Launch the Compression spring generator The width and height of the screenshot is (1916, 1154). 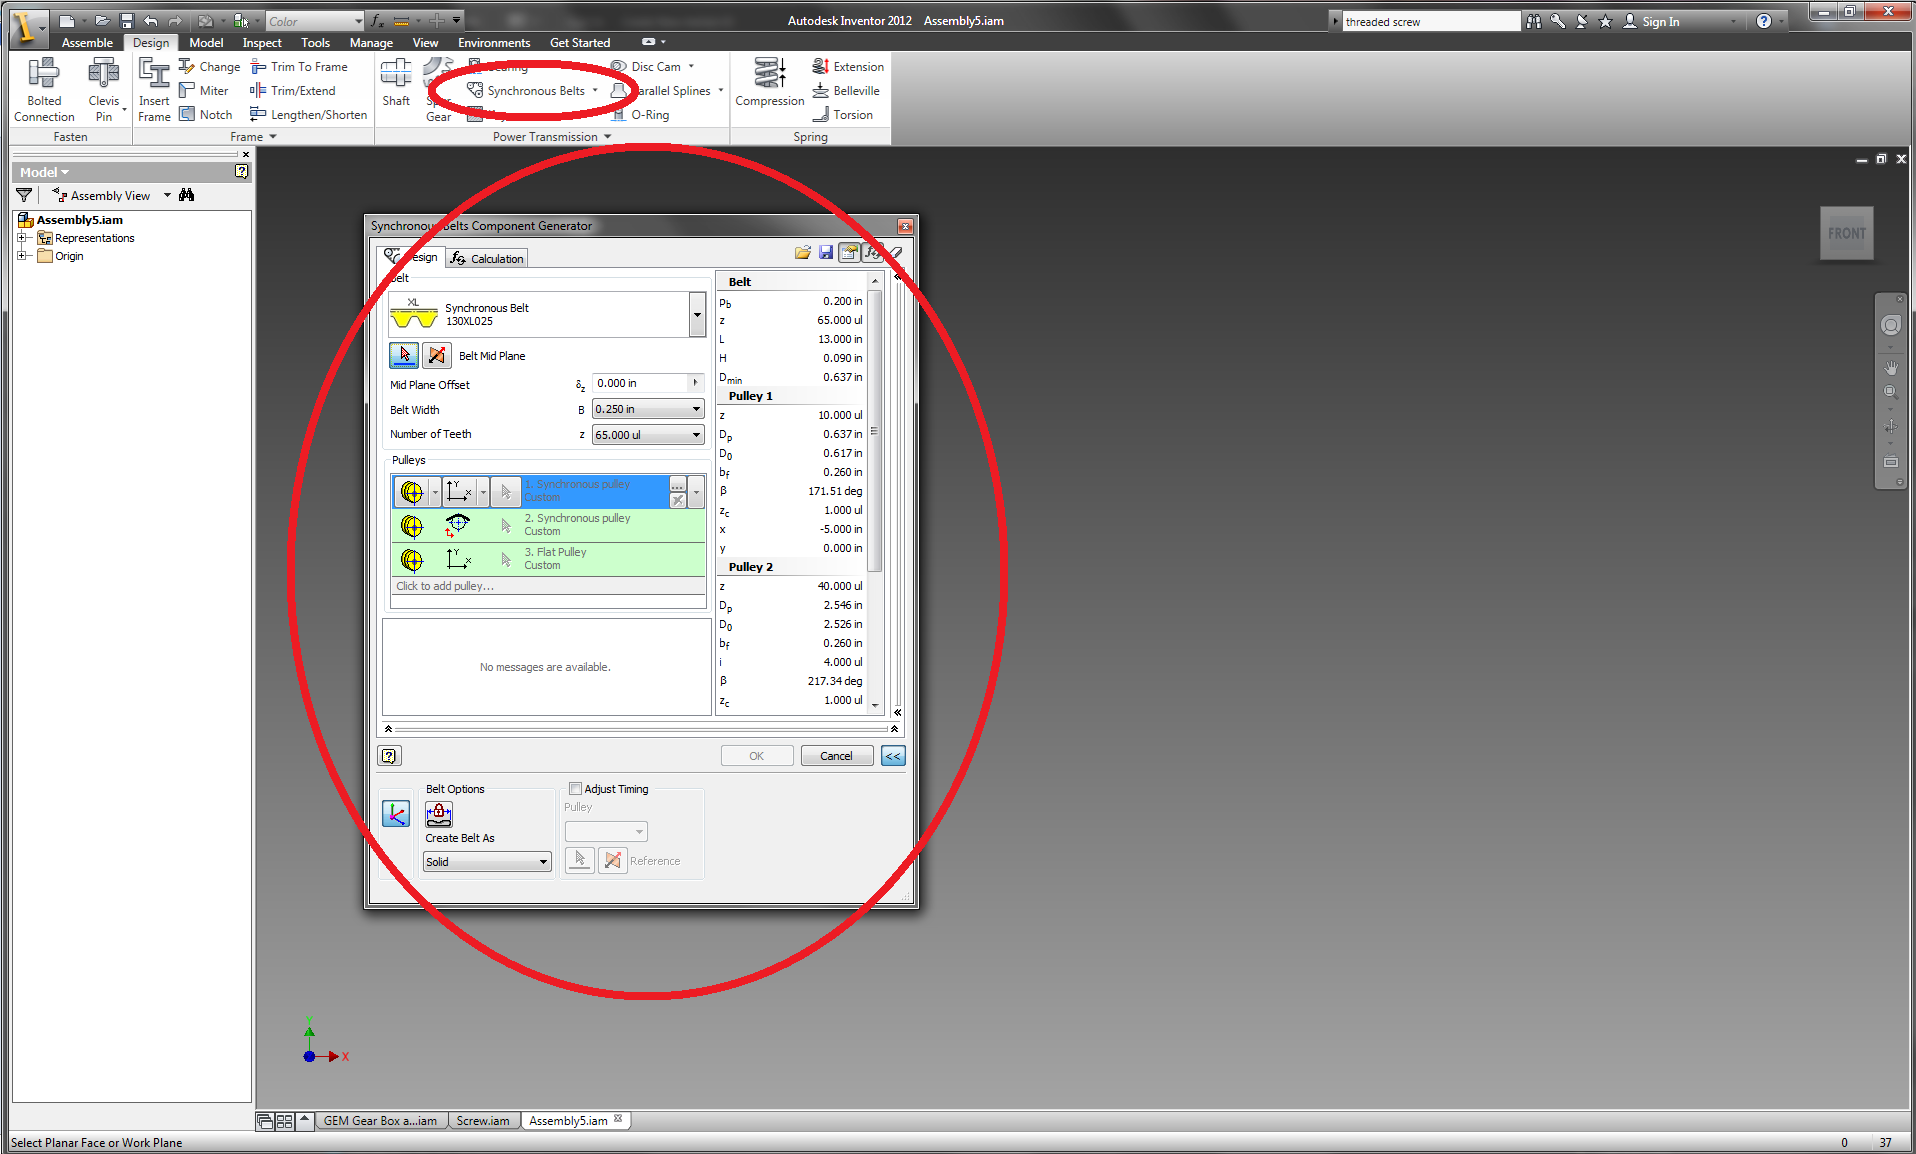click(x=769, y=82)
